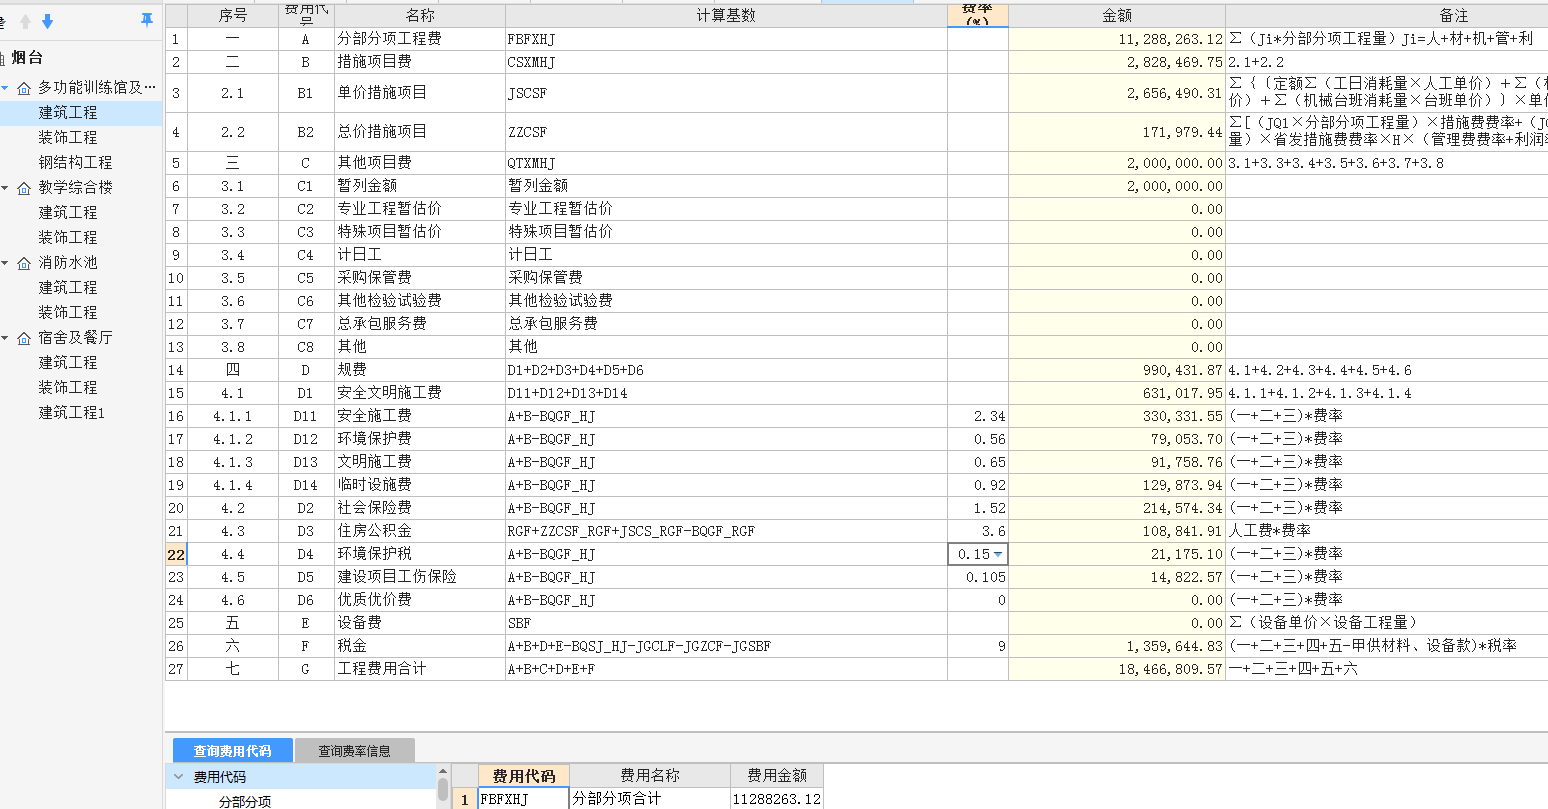
Task: Click the 建设项目工伤保险 name cell
Action: coord(420,577)
